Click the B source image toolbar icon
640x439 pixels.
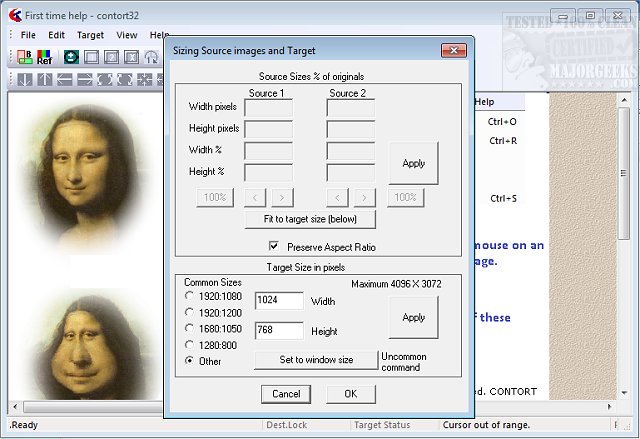[24, 57]
